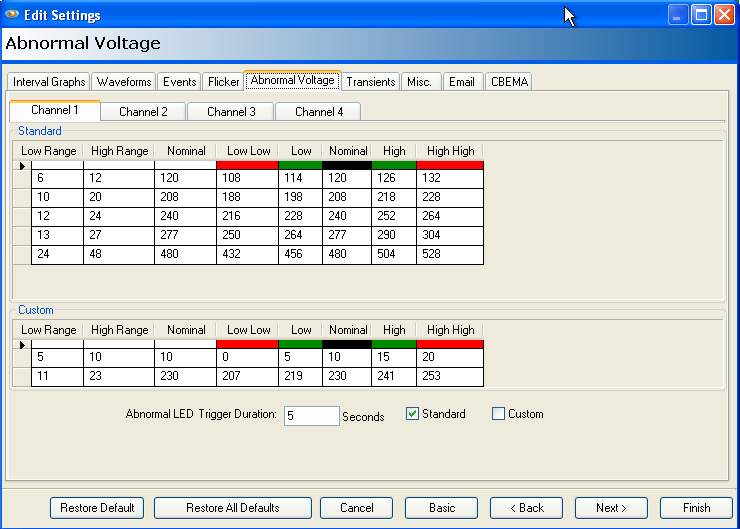Switch to Channel 2 sub-tab
Screen dimensions: 740x529
point(143,112)
